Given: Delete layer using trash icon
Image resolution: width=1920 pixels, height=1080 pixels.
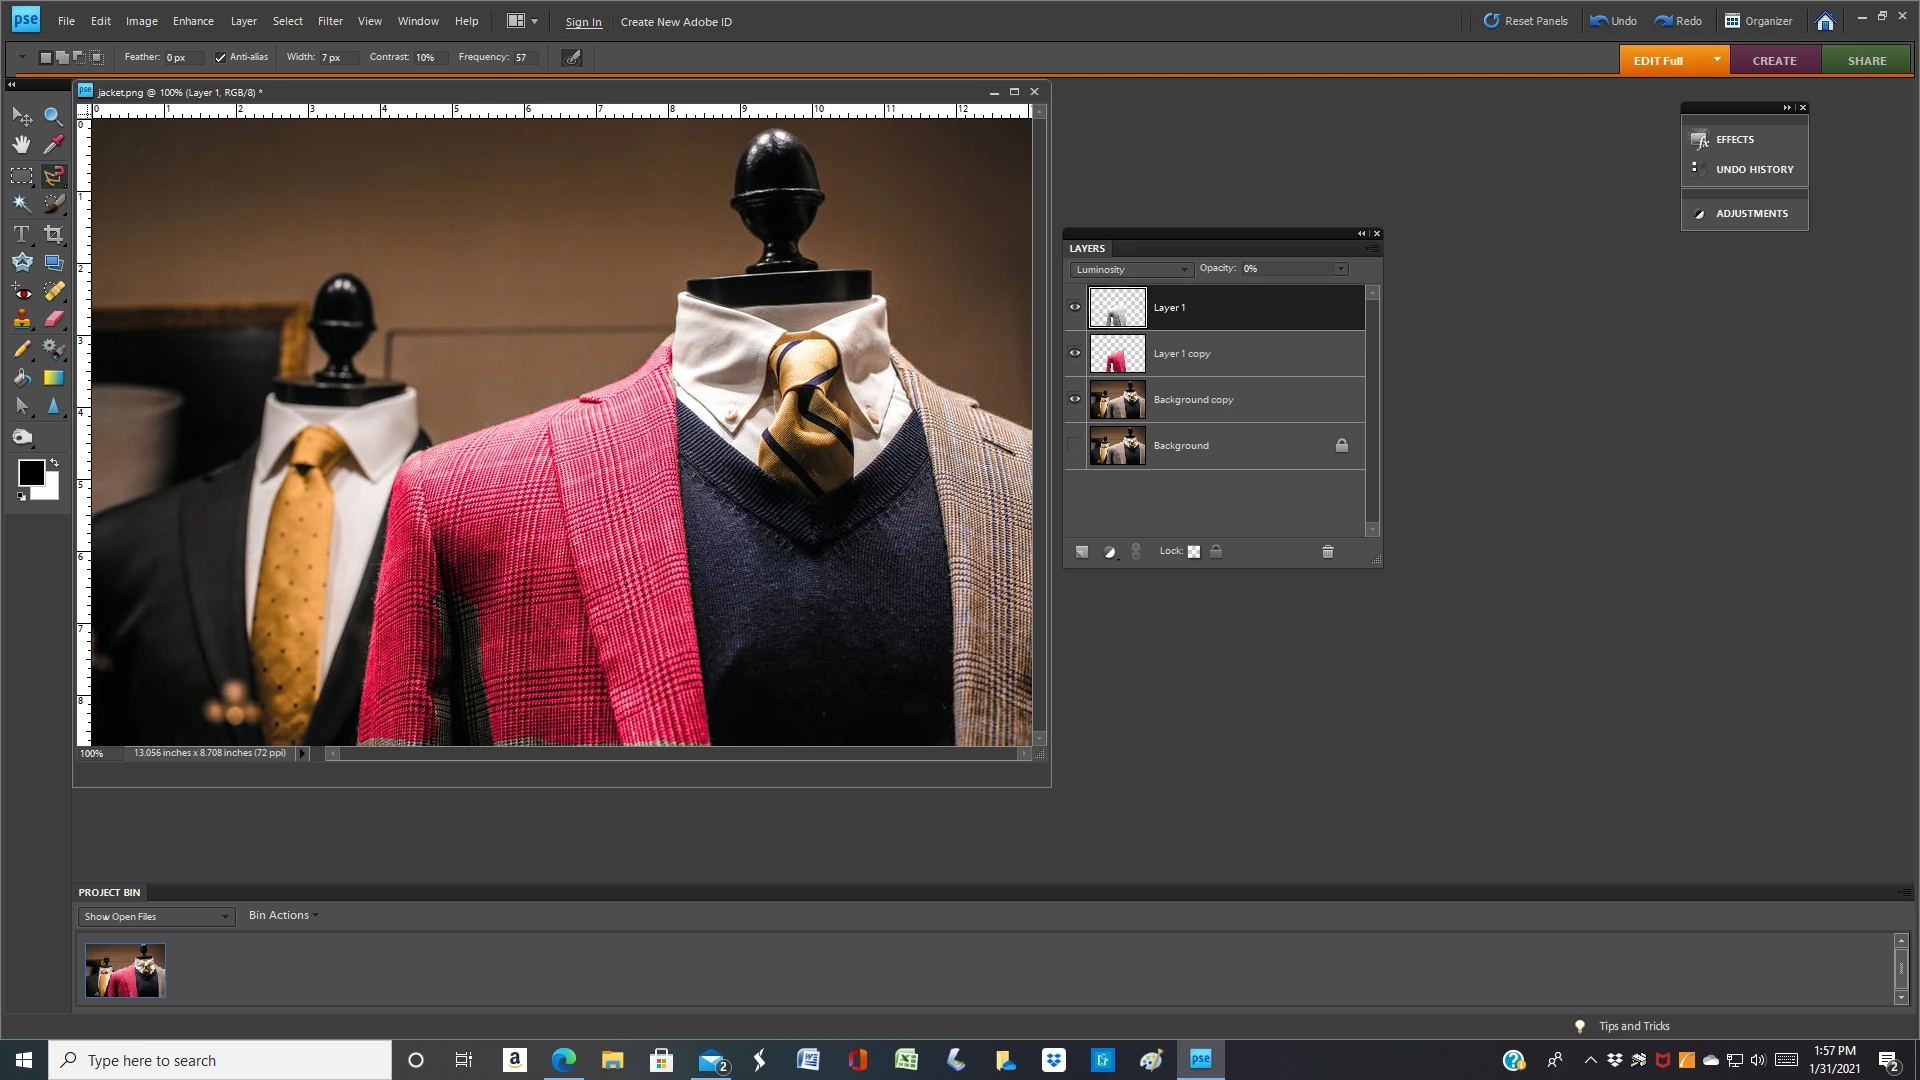Looking at the screenshot, I should [1328, 552].
